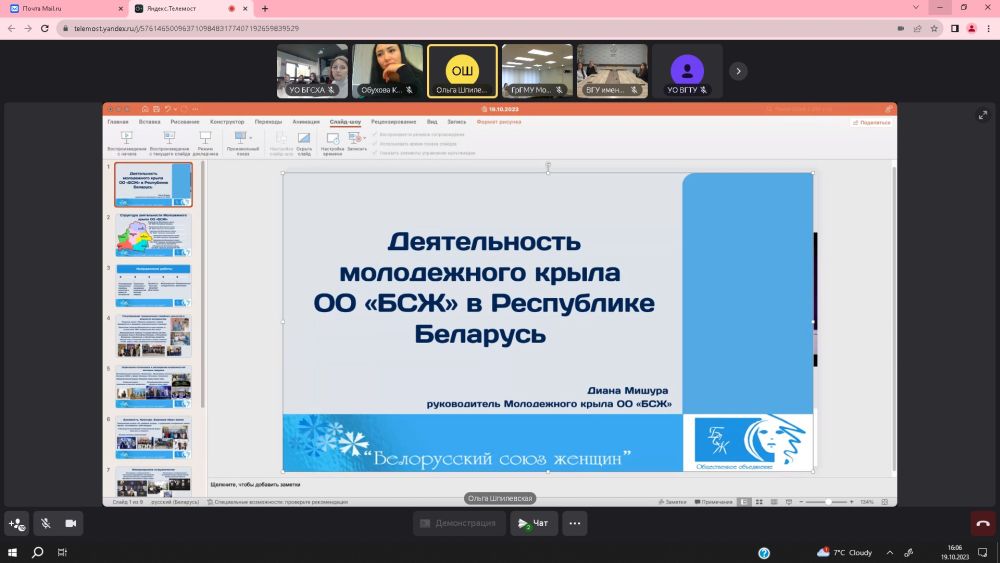Switch to the Почта Mail.ru browser tab
The height and width of the screenshot is (563, 1000).
pos(64,9)
